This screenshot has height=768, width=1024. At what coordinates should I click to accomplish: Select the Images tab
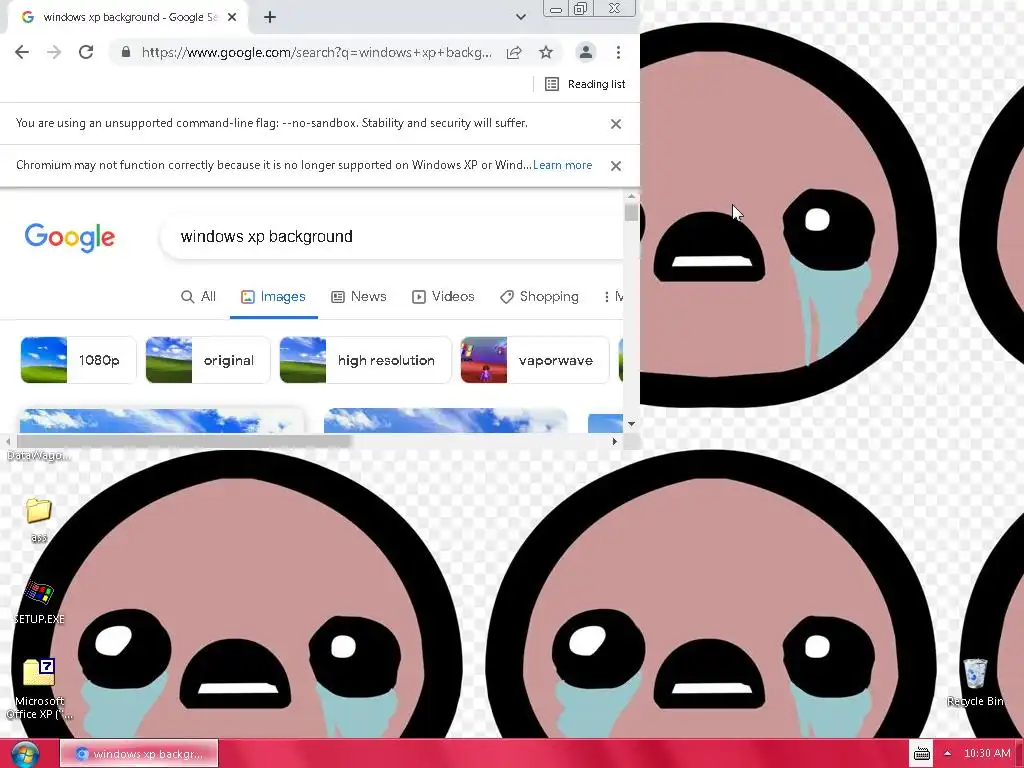tap(274, 296)
